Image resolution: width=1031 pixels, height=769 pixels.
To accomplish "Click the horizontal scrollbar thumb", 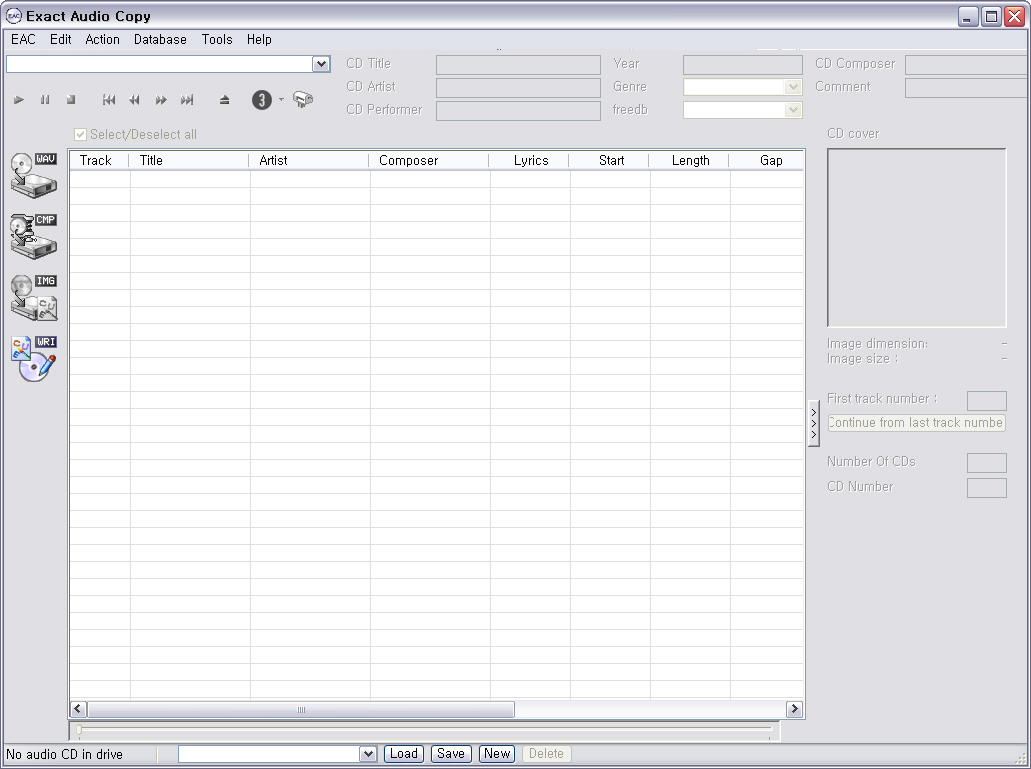I will (x=301, y=709).
